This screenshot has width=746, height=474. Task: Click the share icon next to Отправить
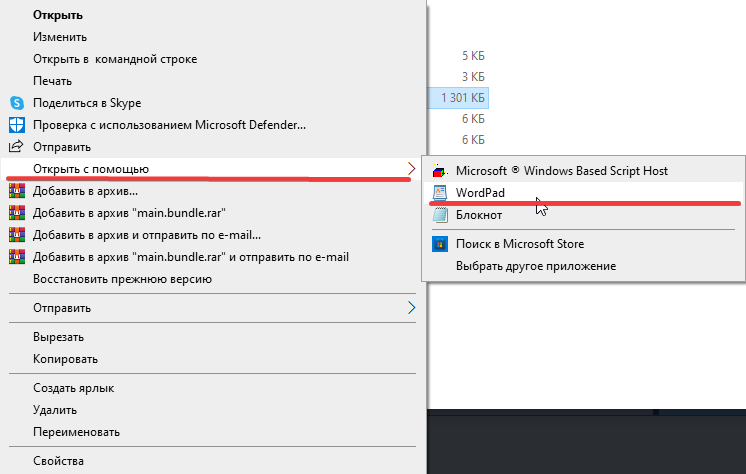click(x=16, y=147)
